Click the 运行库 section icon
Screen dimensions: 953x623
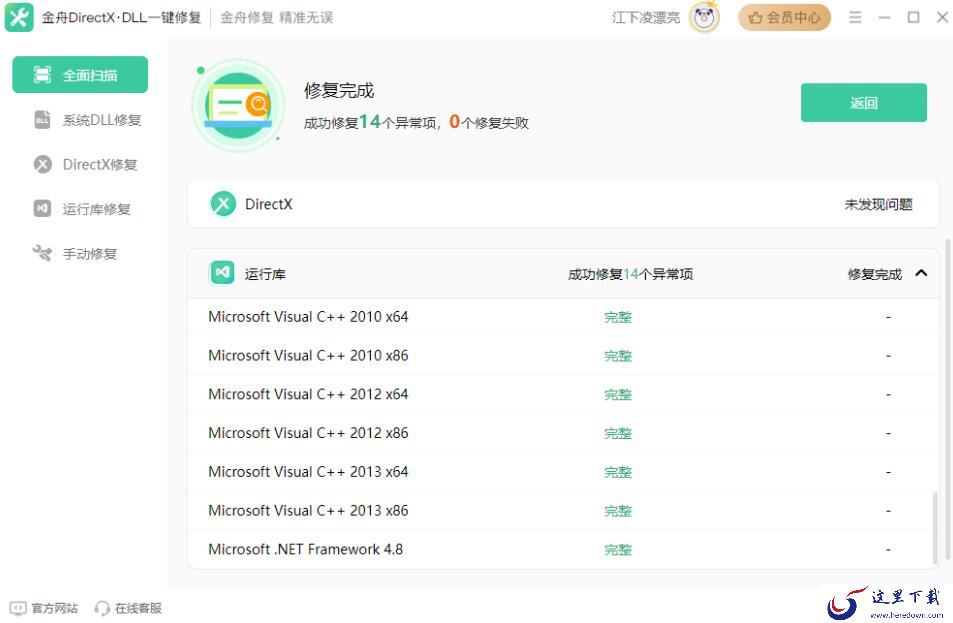(x=222, y=273)
